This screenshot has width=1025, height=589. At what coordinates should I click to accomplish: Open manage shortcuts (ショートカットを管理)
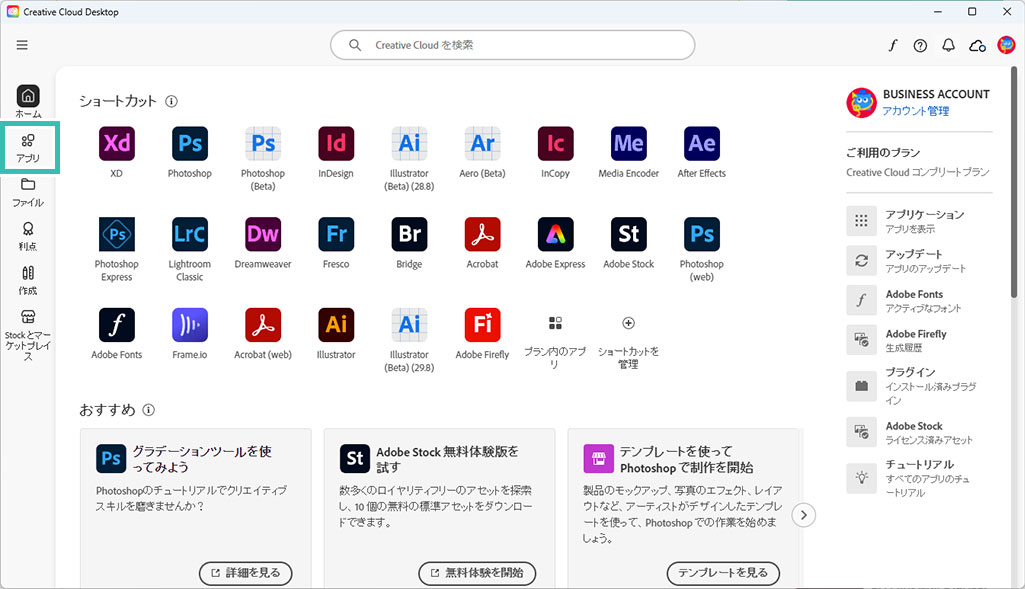(628, 340)
